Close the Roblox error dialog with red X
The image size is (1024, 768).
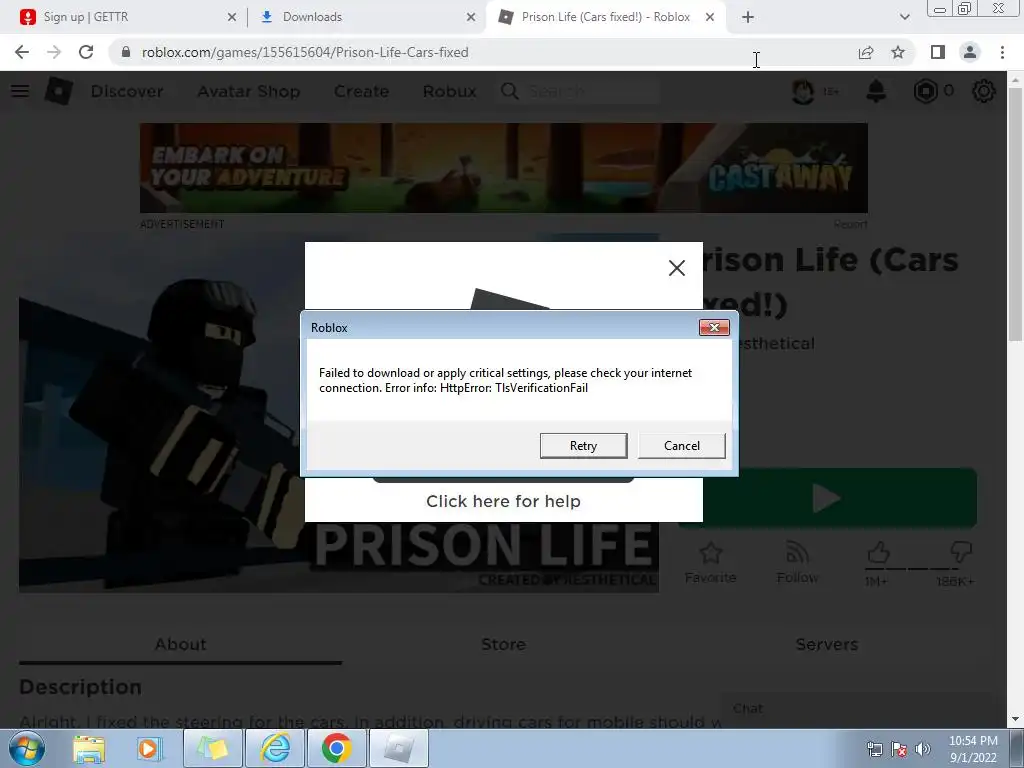714,327
